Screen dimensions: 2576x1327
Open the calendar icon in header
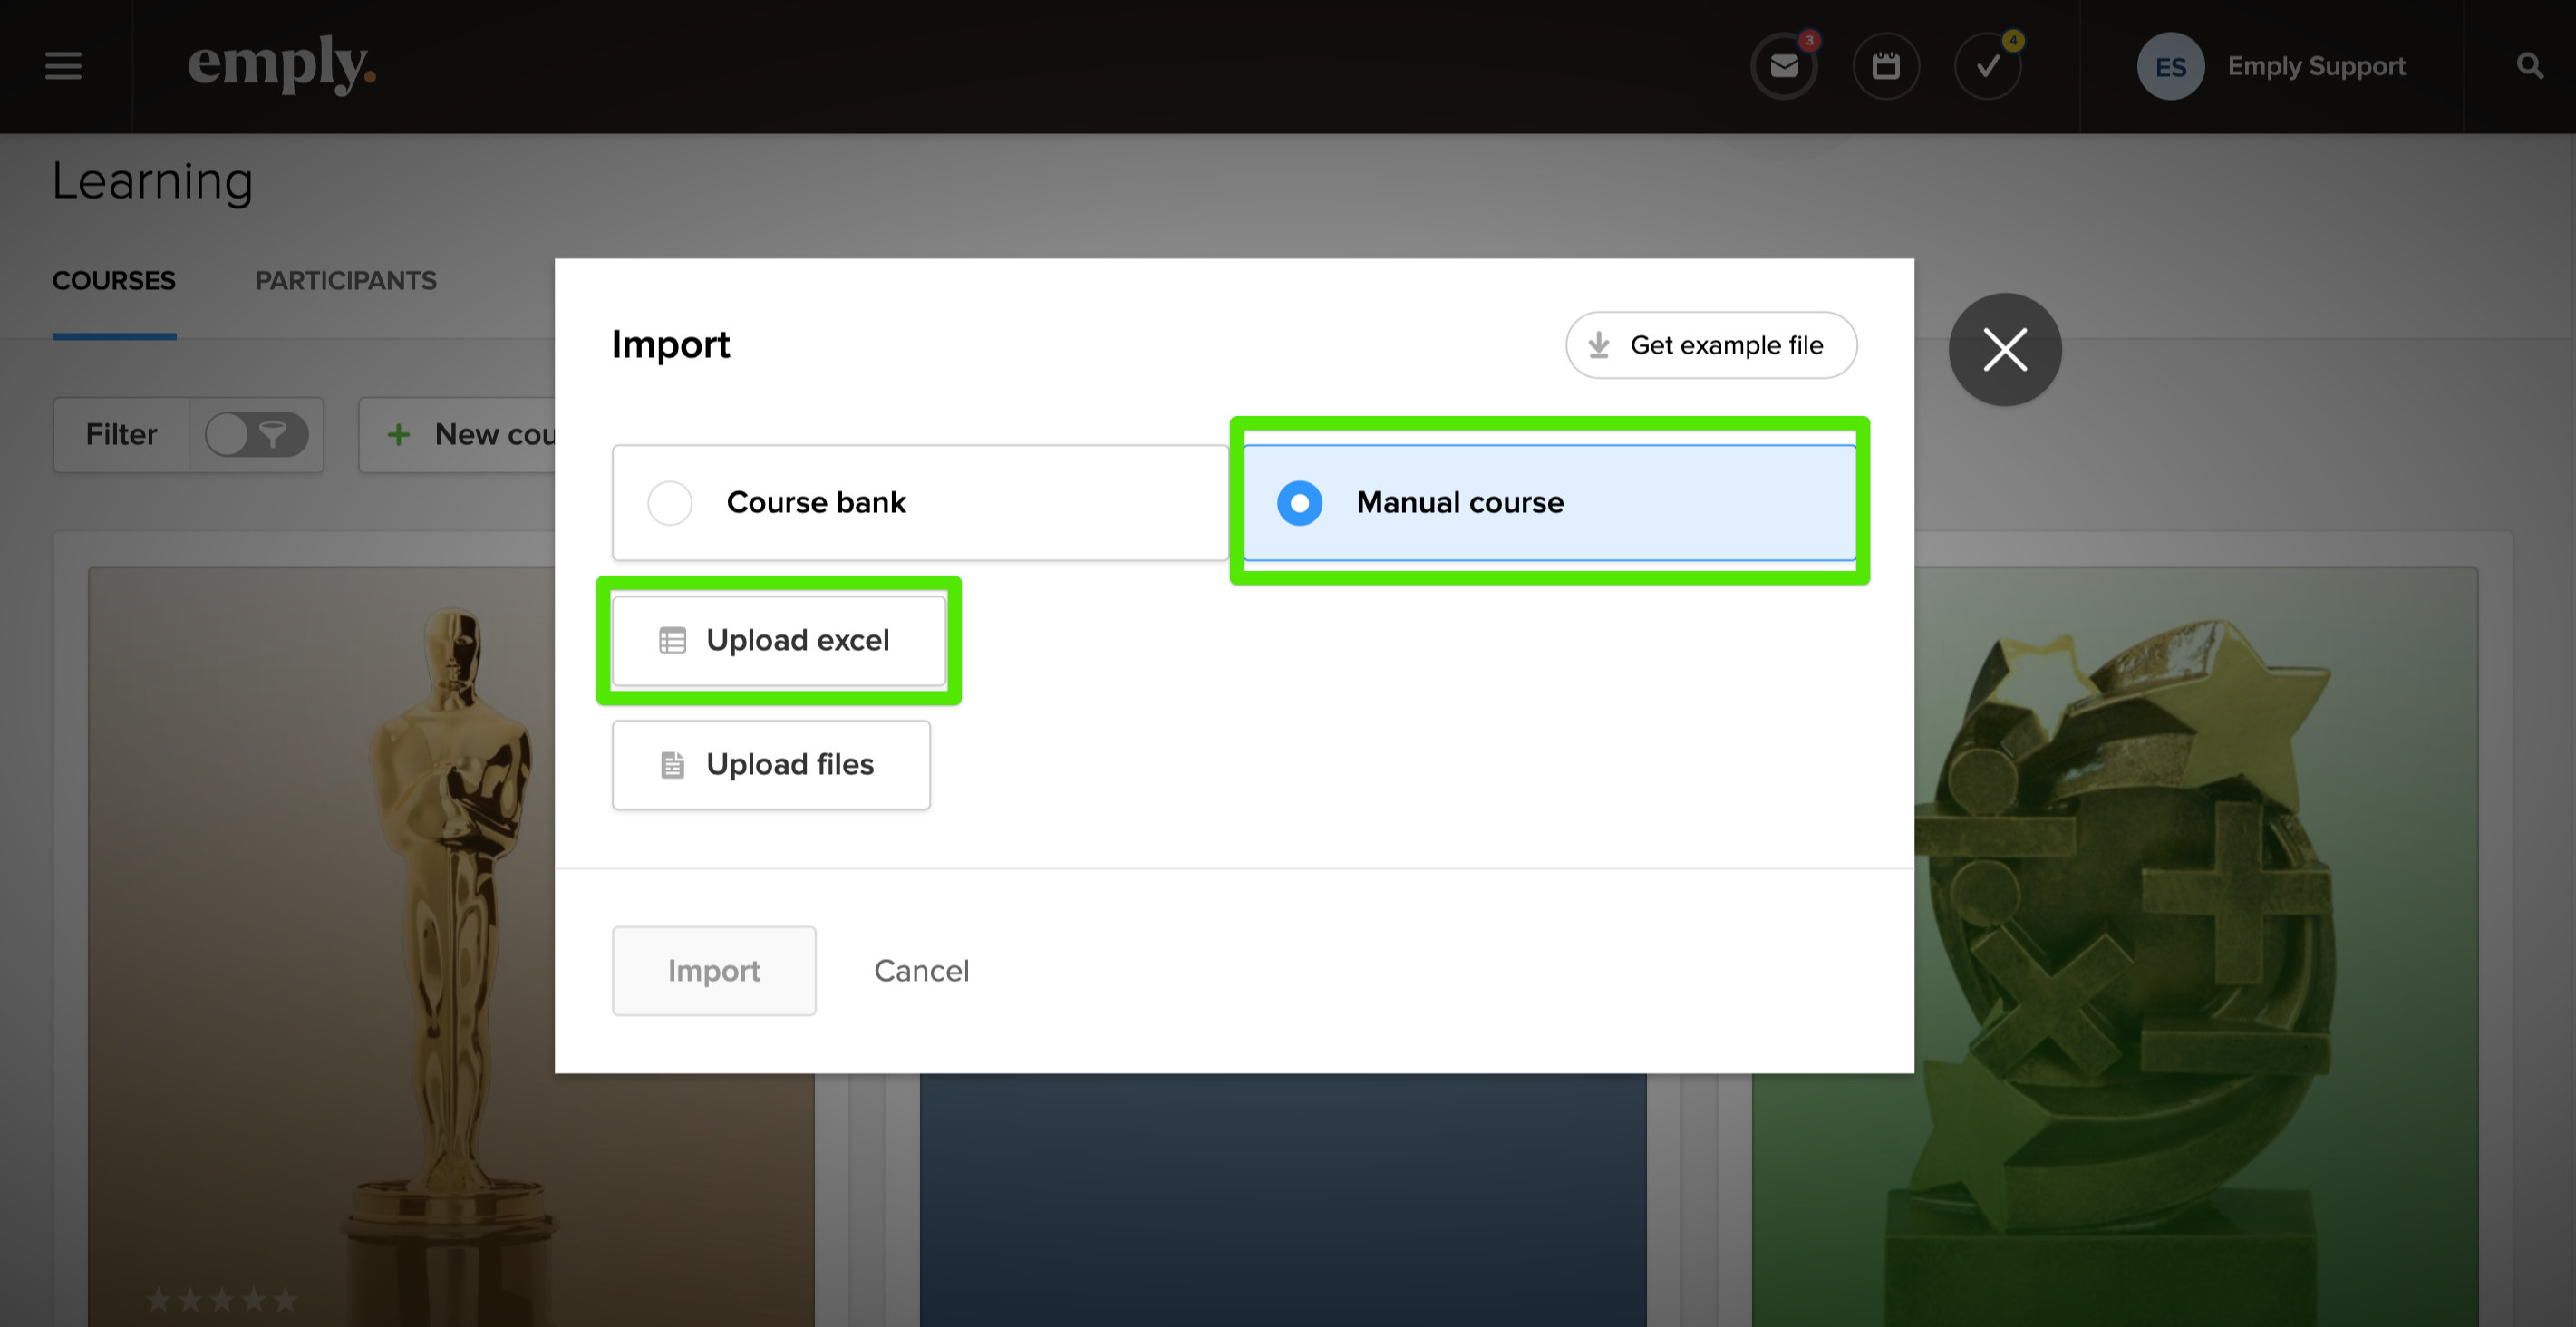pyautogui.click(x=1886, y=67)
